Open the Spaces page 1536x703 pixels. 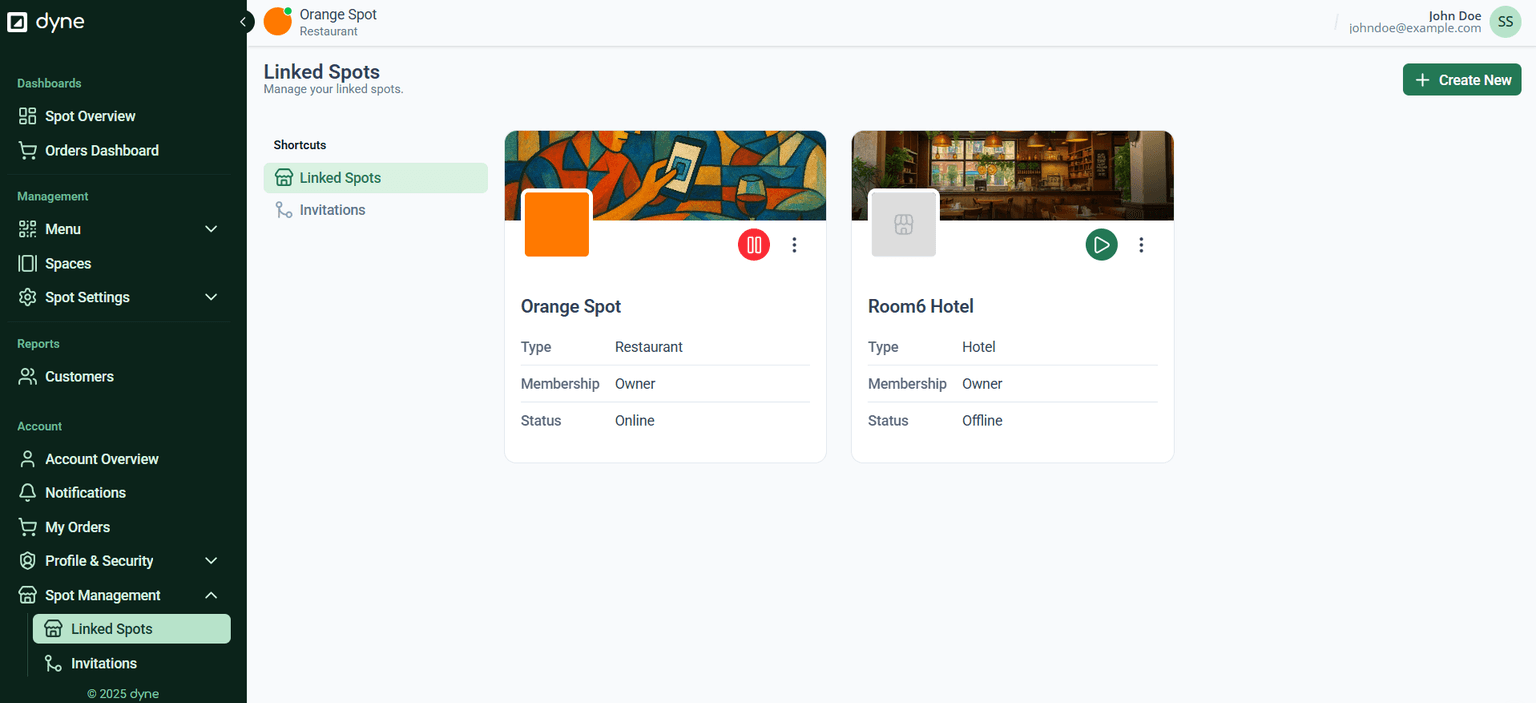tap(68, 263)
